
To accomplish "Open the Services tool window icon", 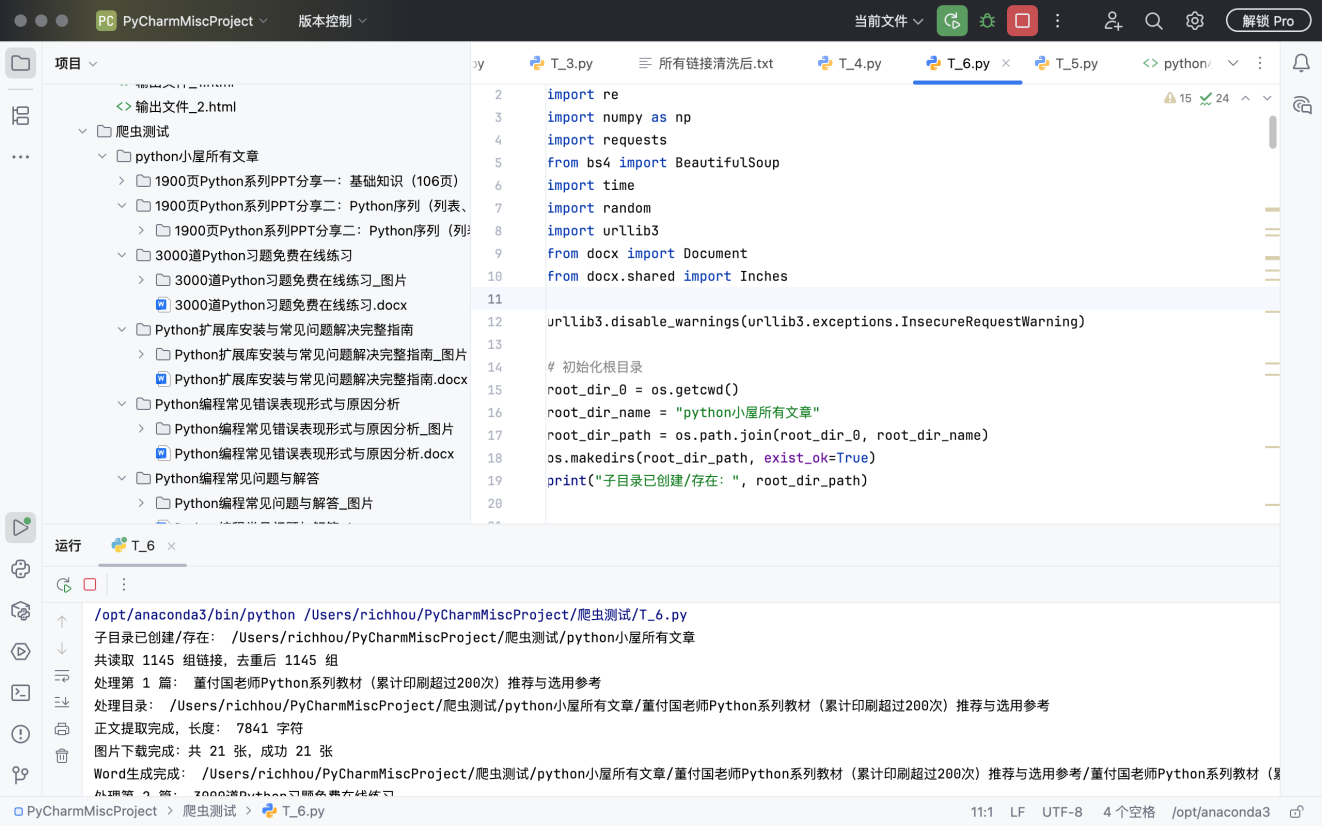I will (20, 652).
